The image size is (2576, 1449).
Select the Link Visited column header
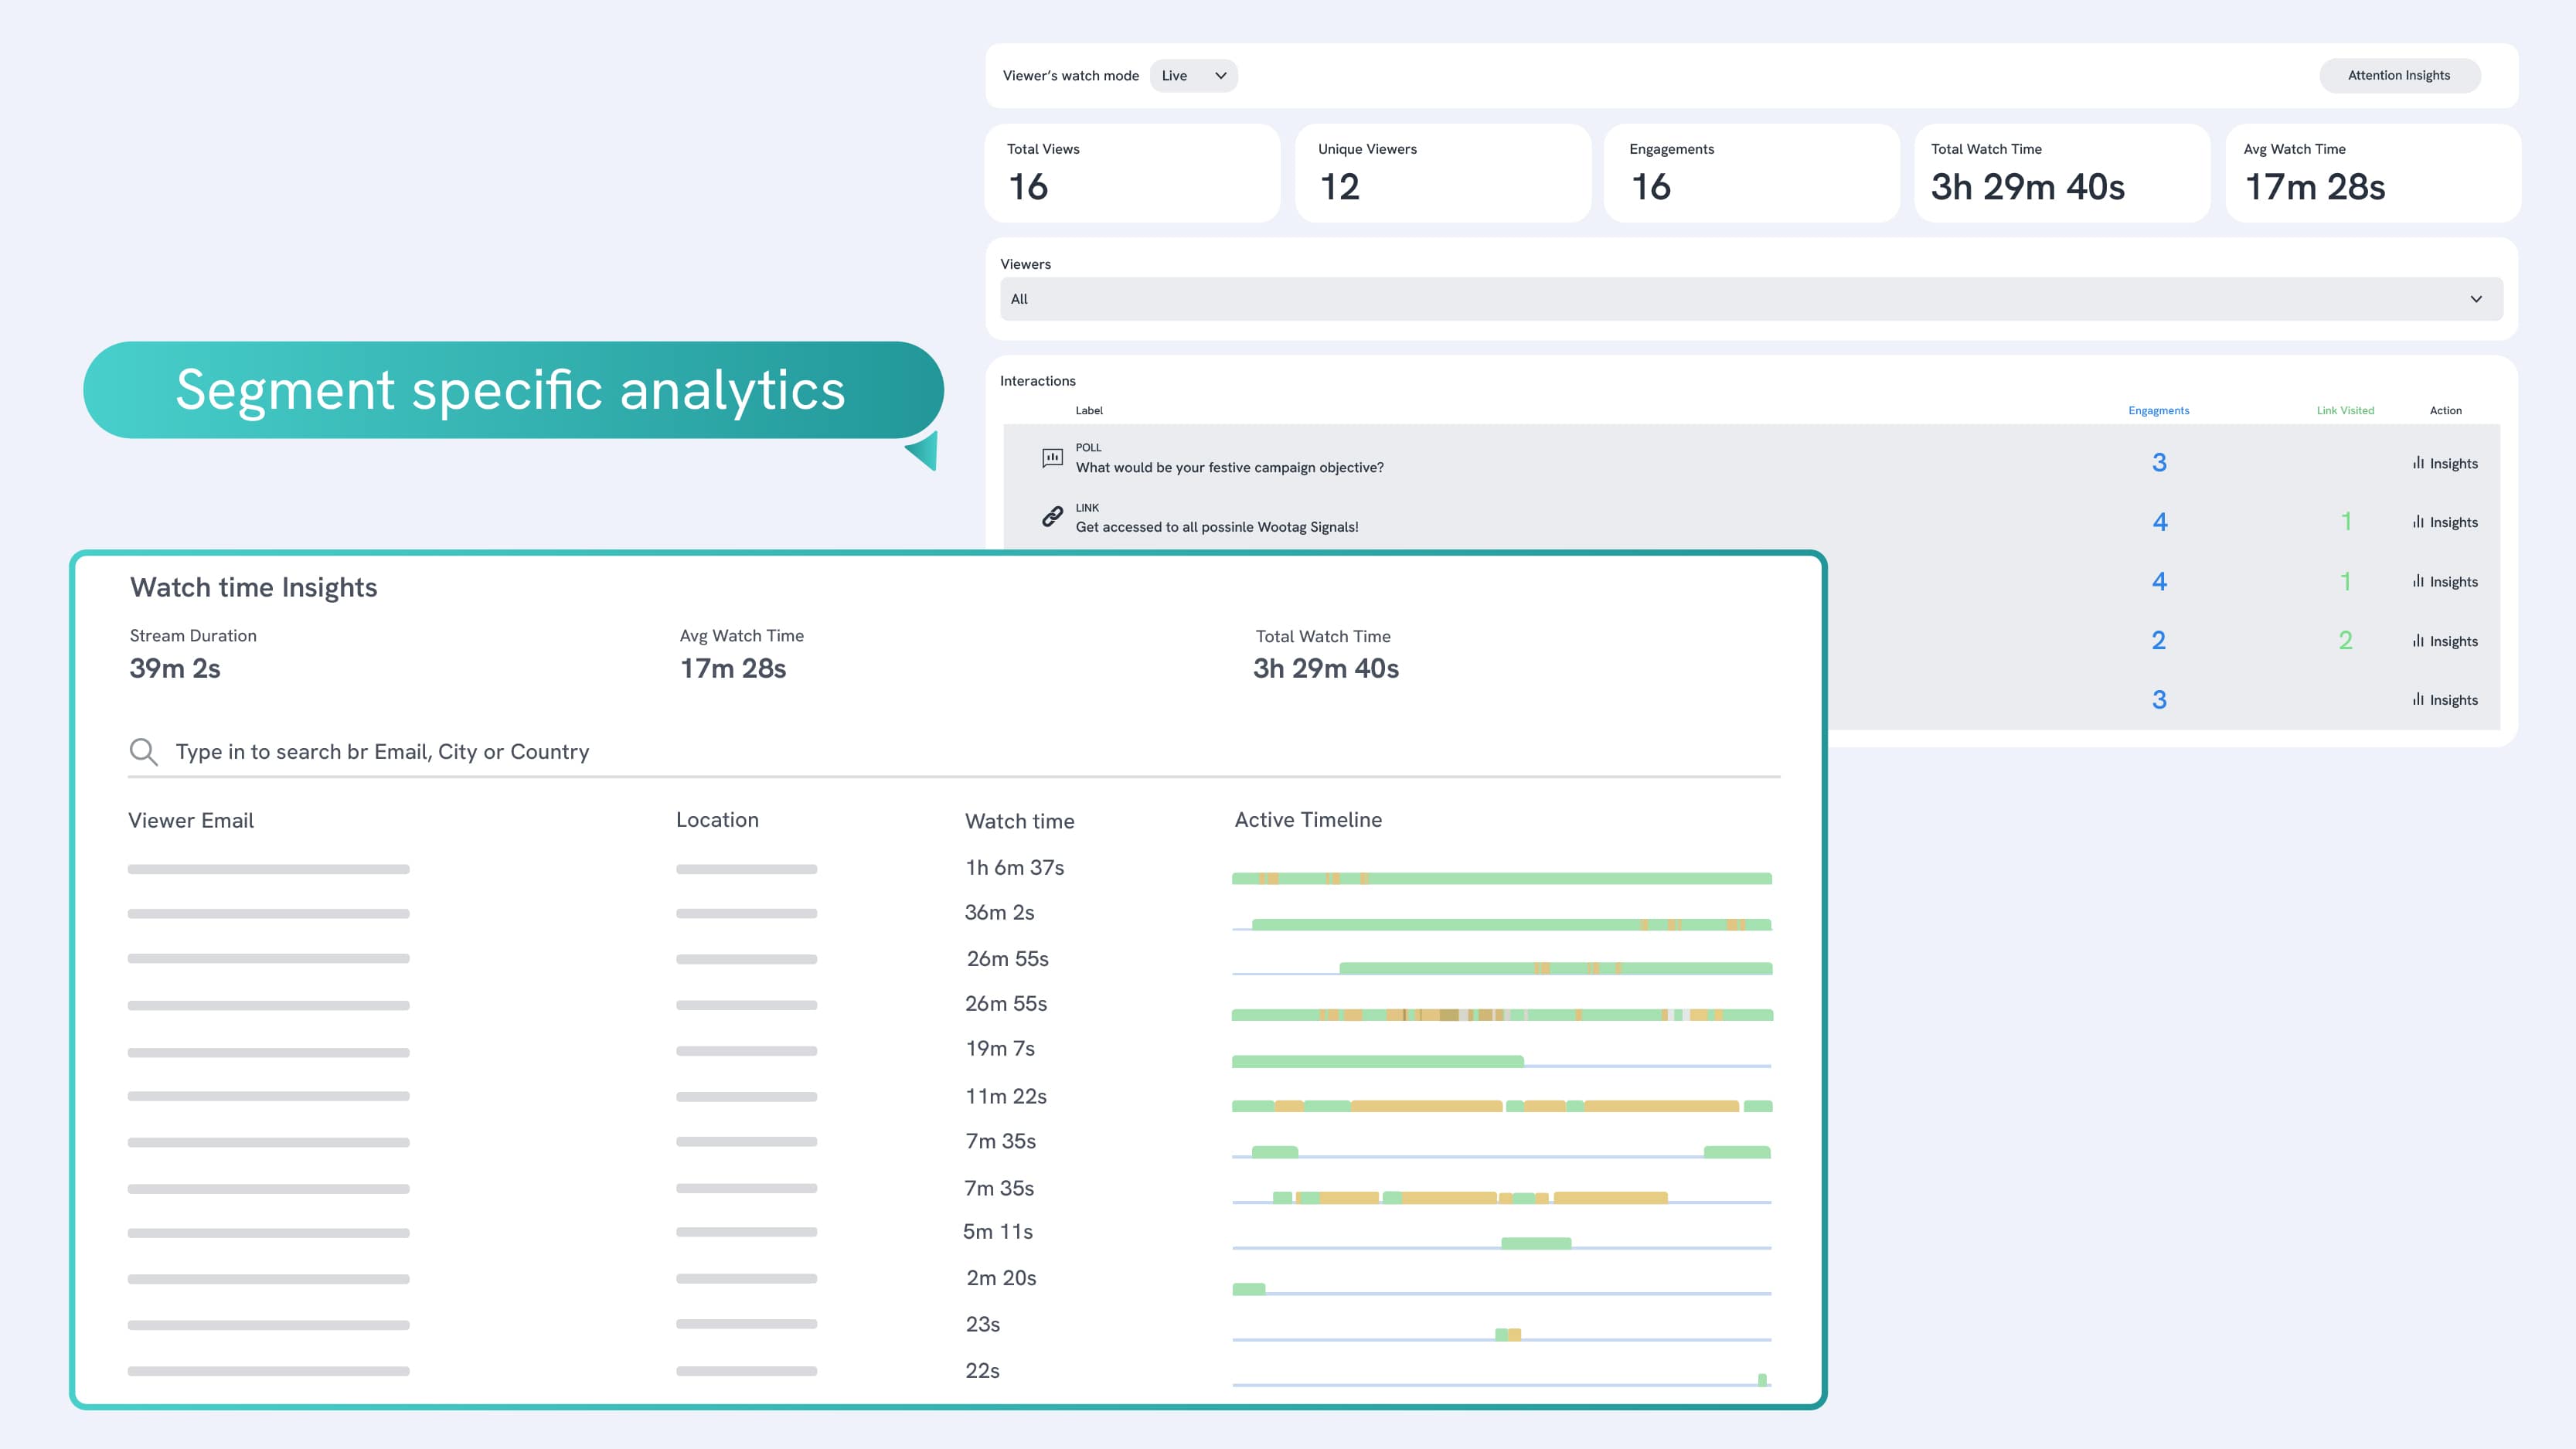[2344, 410]
